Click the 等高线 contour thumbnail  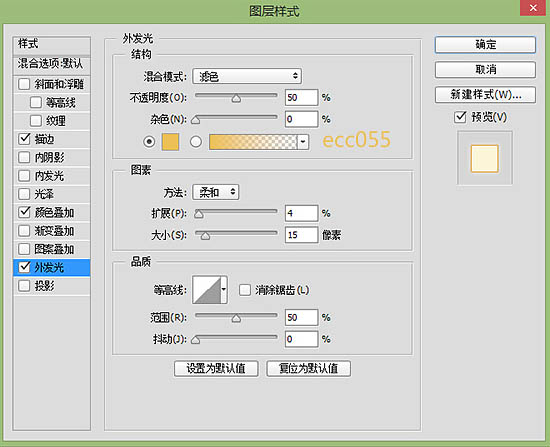[x=207, y=290]
